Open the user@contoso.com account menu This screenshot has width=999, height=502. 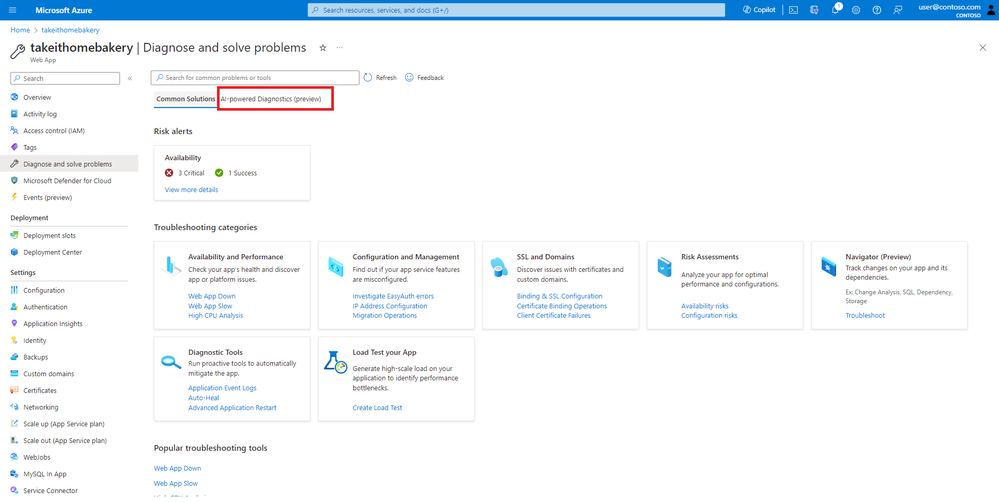point(955,10)
